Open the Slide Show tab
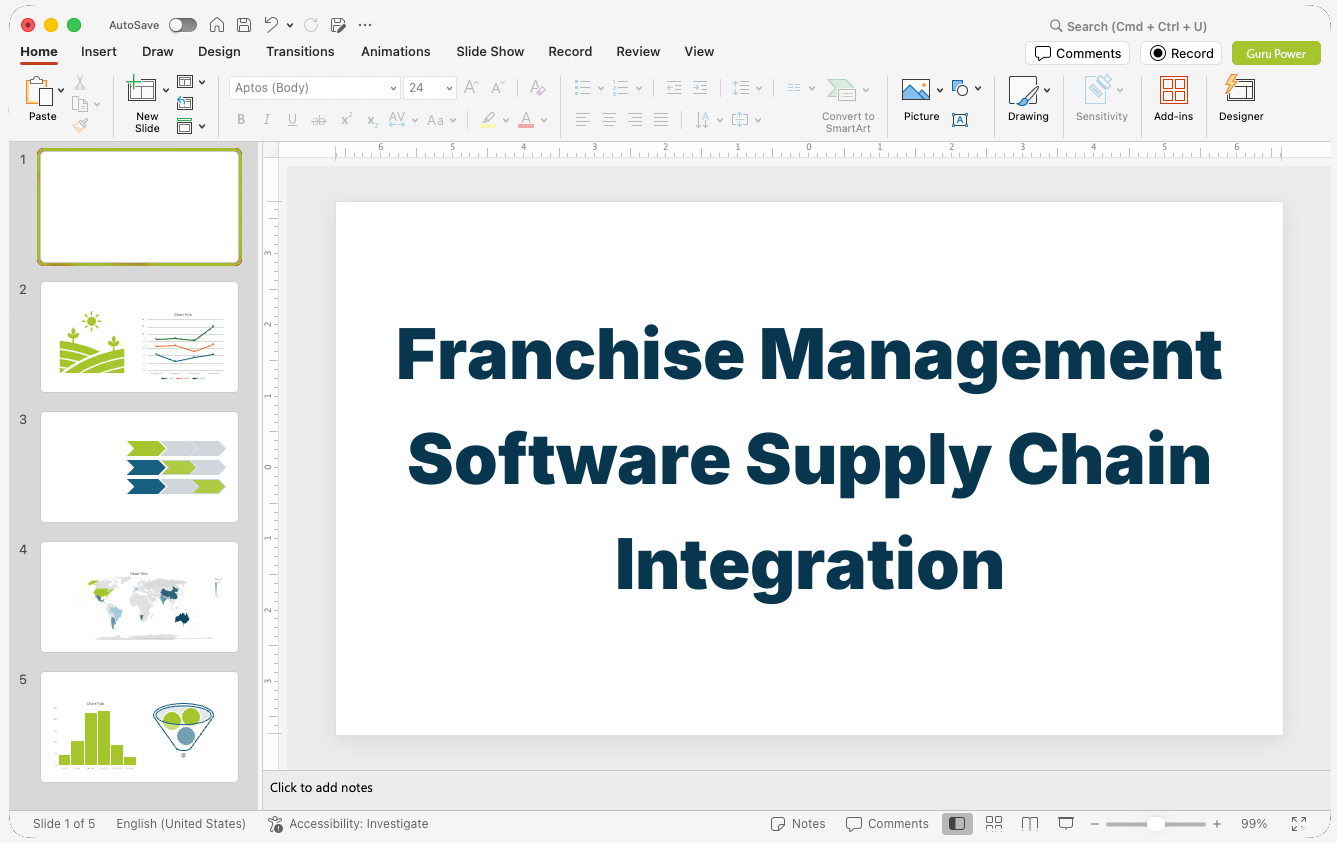 (490, 51)
